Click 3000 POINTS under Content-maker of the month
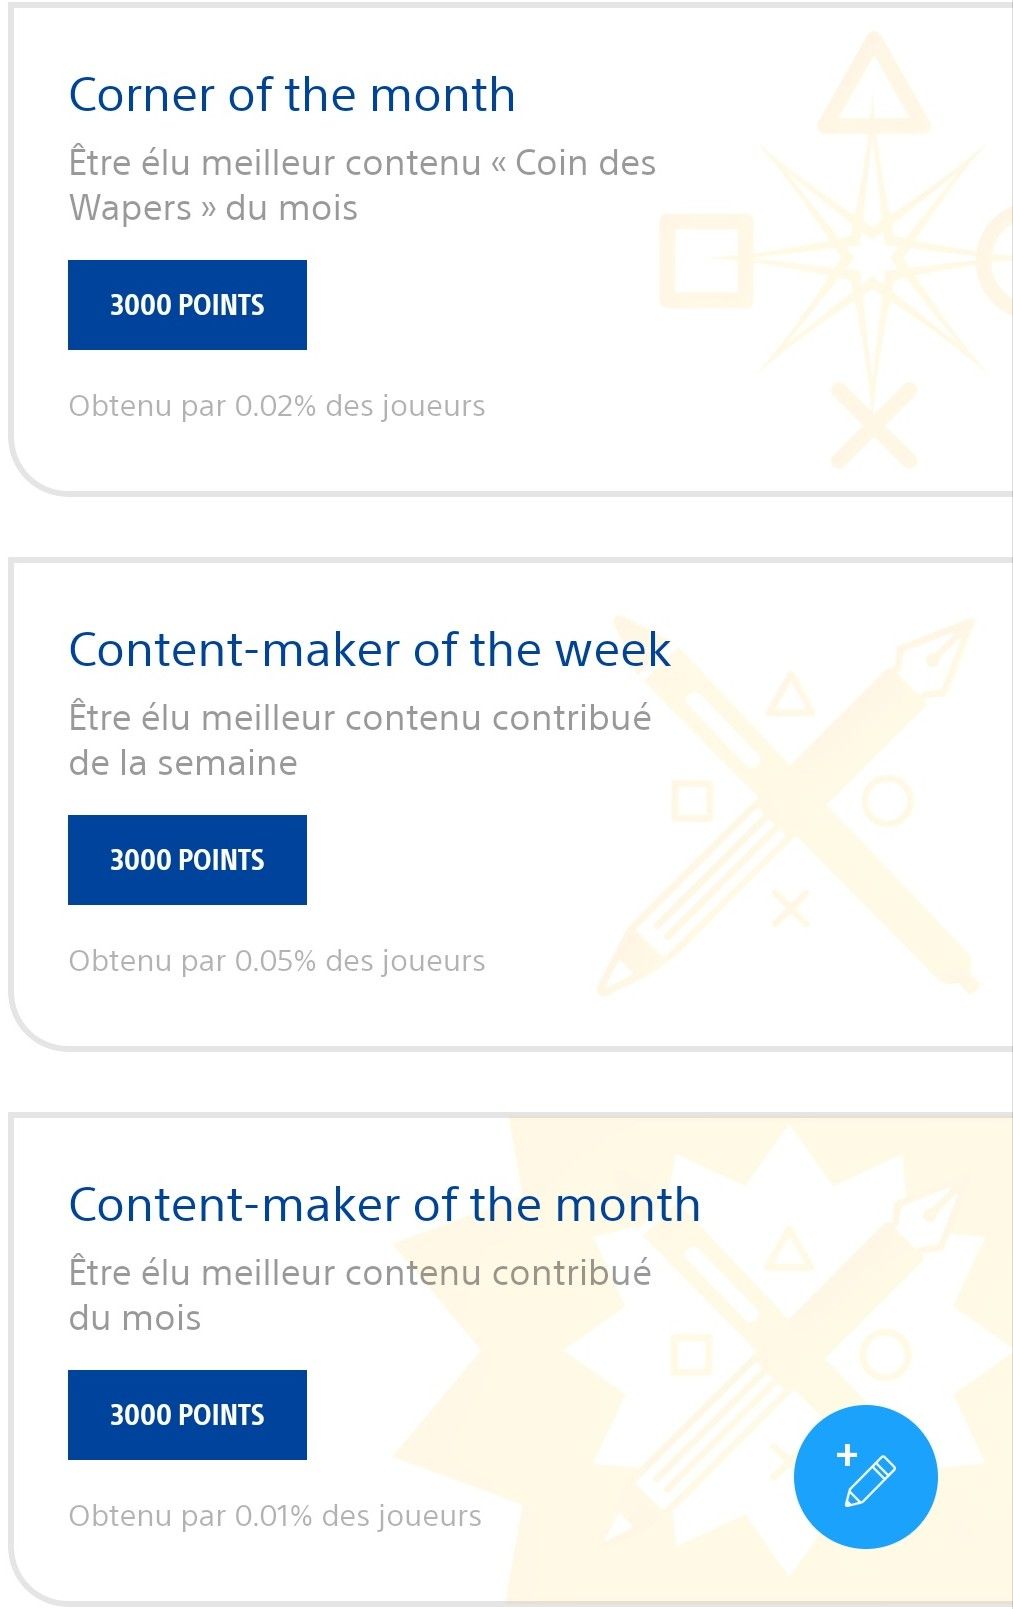This screenshot has height=1609, width=1013. point(187,1415)
